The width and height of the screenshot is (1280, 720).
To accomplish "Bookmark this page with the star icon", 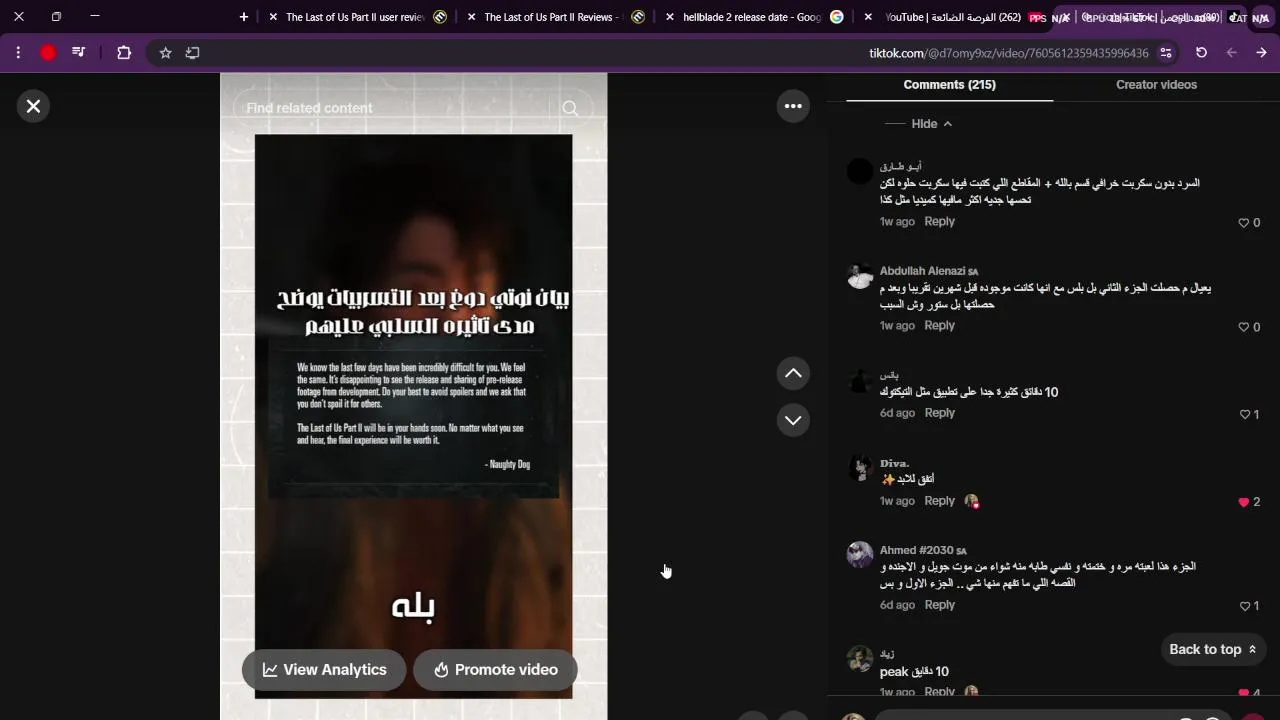I will pos(165,53).
